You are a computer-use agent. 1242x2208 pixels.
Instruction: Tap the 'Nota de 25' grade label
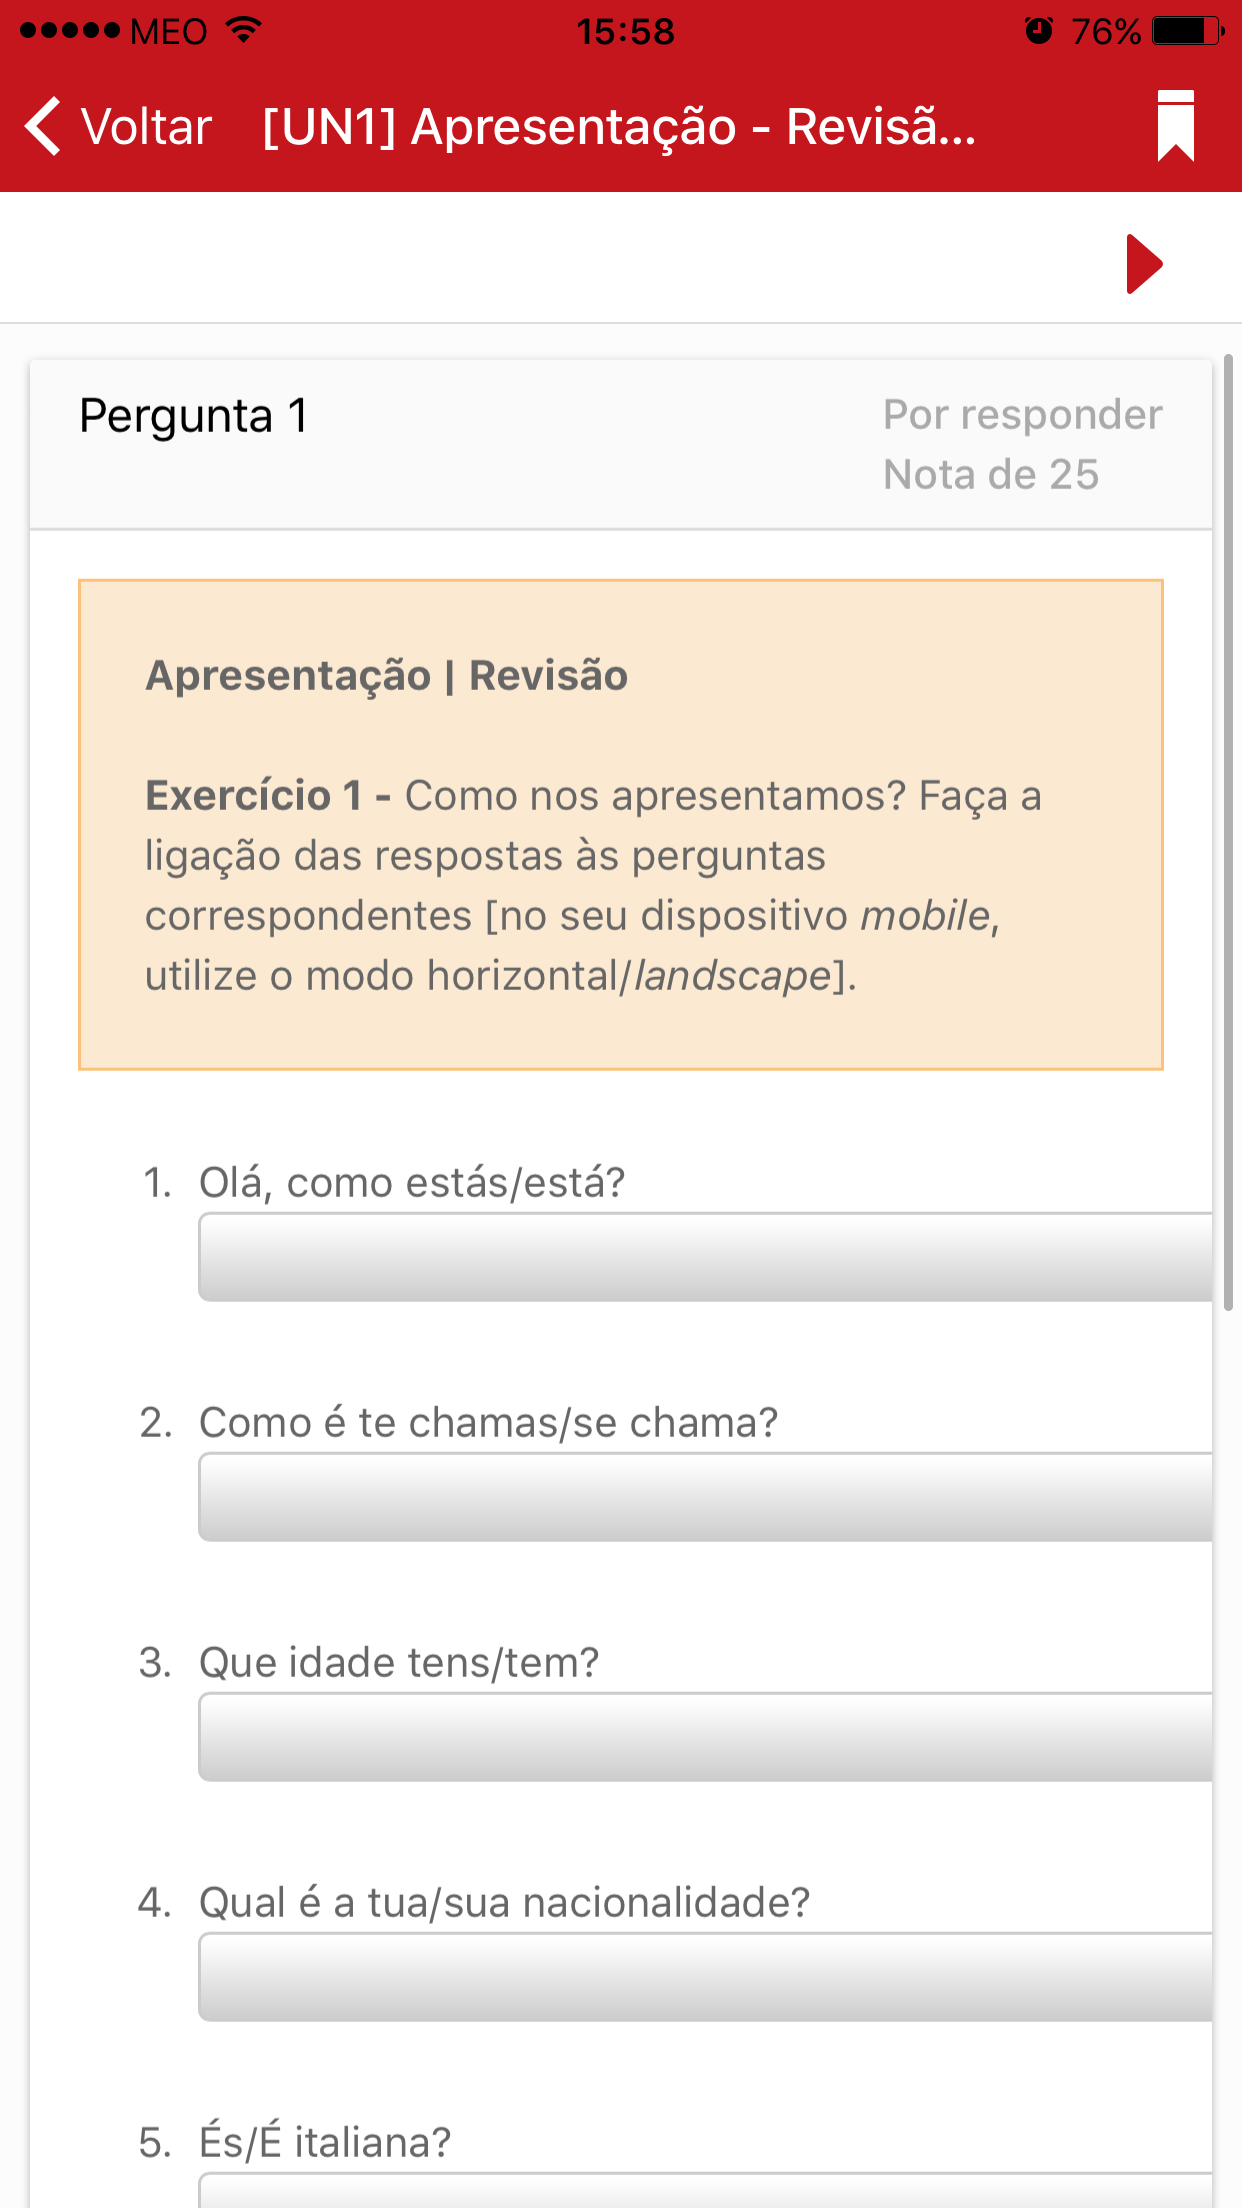coord(991,475)
